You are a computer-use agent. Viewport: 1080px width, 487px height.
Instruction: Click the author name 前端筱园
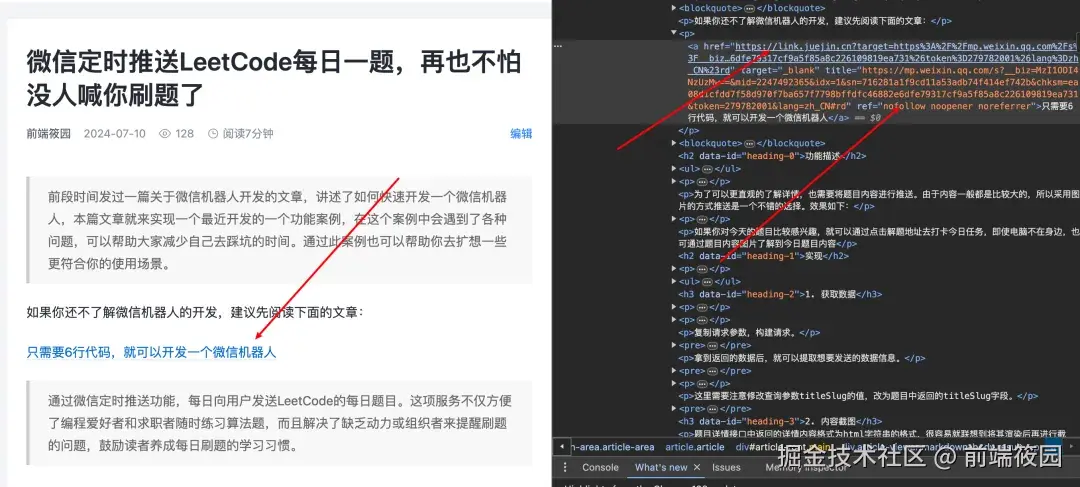(49, 134)
